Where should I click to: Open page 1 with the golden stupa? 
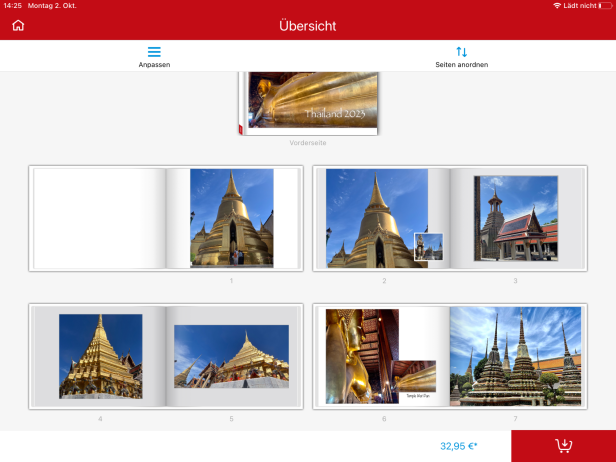click(232, 218)
